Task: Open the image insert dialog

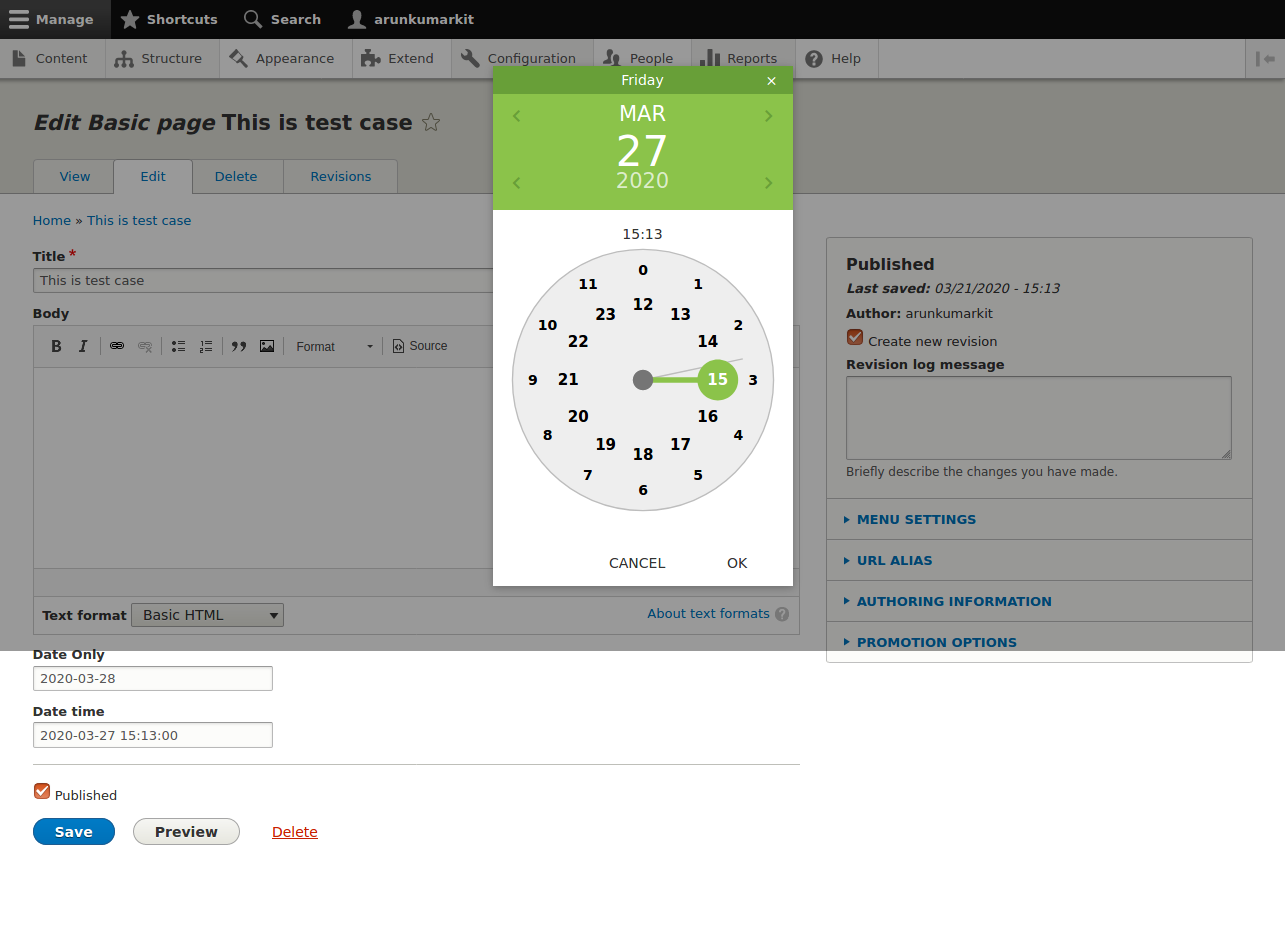Action: point(266,345)
